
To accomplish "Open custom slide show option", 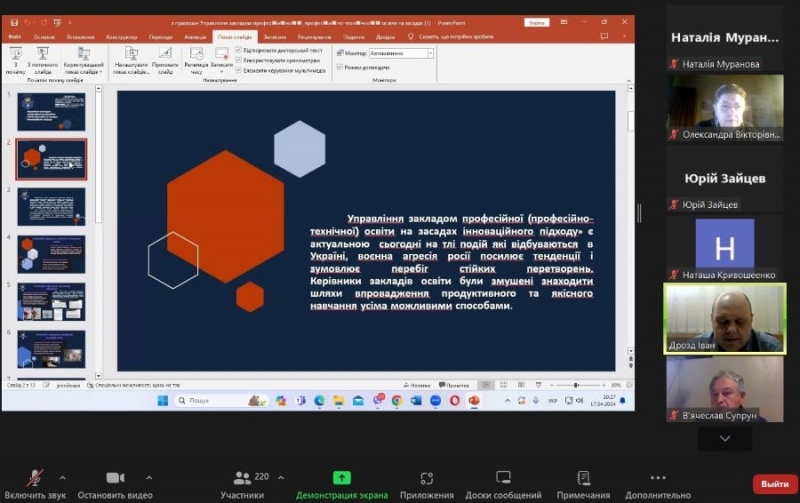I will tap(84, 61).
